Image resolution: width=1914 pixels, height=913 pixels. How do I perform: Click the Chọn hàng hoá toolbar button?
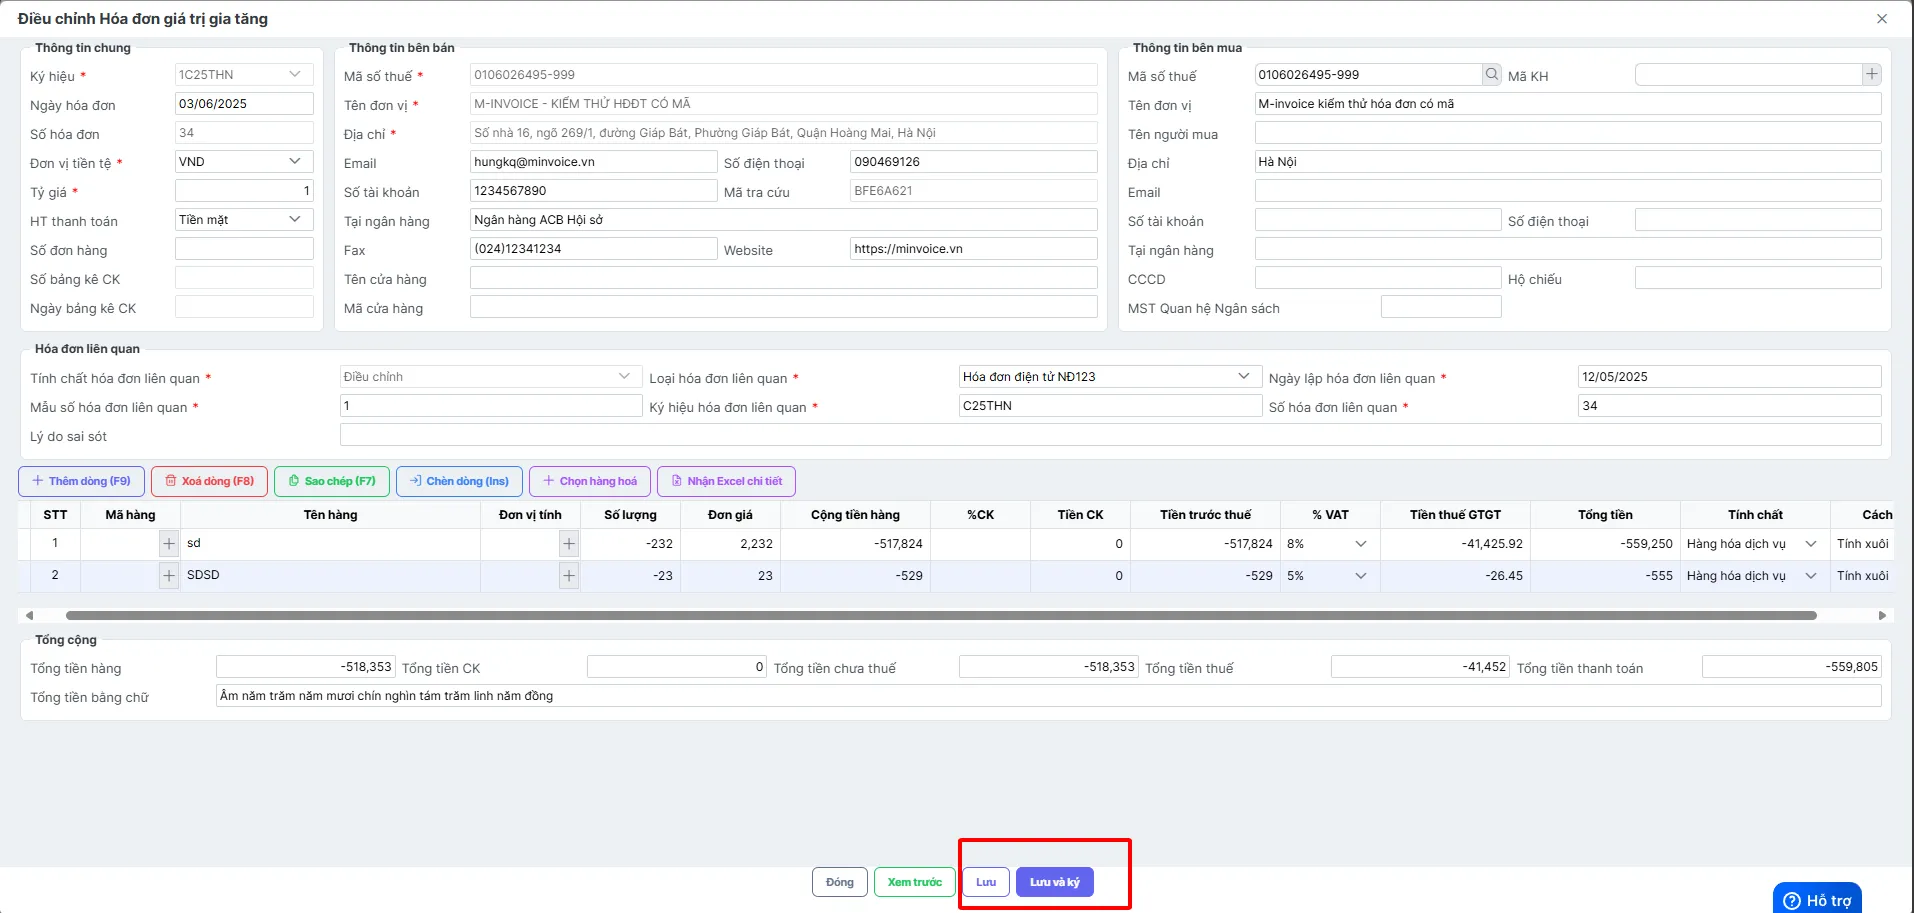tap(590, 481)
